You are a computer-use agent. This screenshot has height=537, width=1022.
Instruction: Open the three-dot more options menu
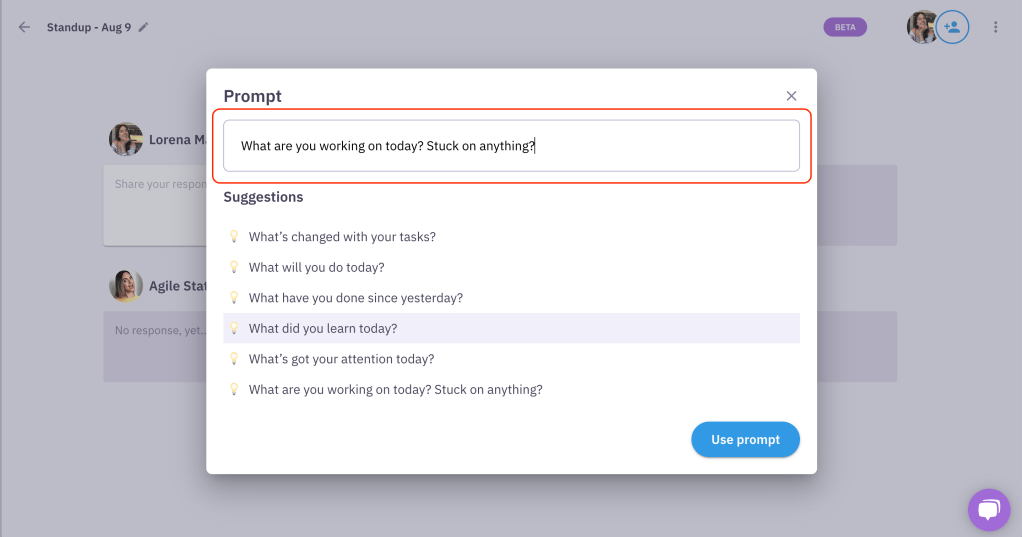[995, 27]
